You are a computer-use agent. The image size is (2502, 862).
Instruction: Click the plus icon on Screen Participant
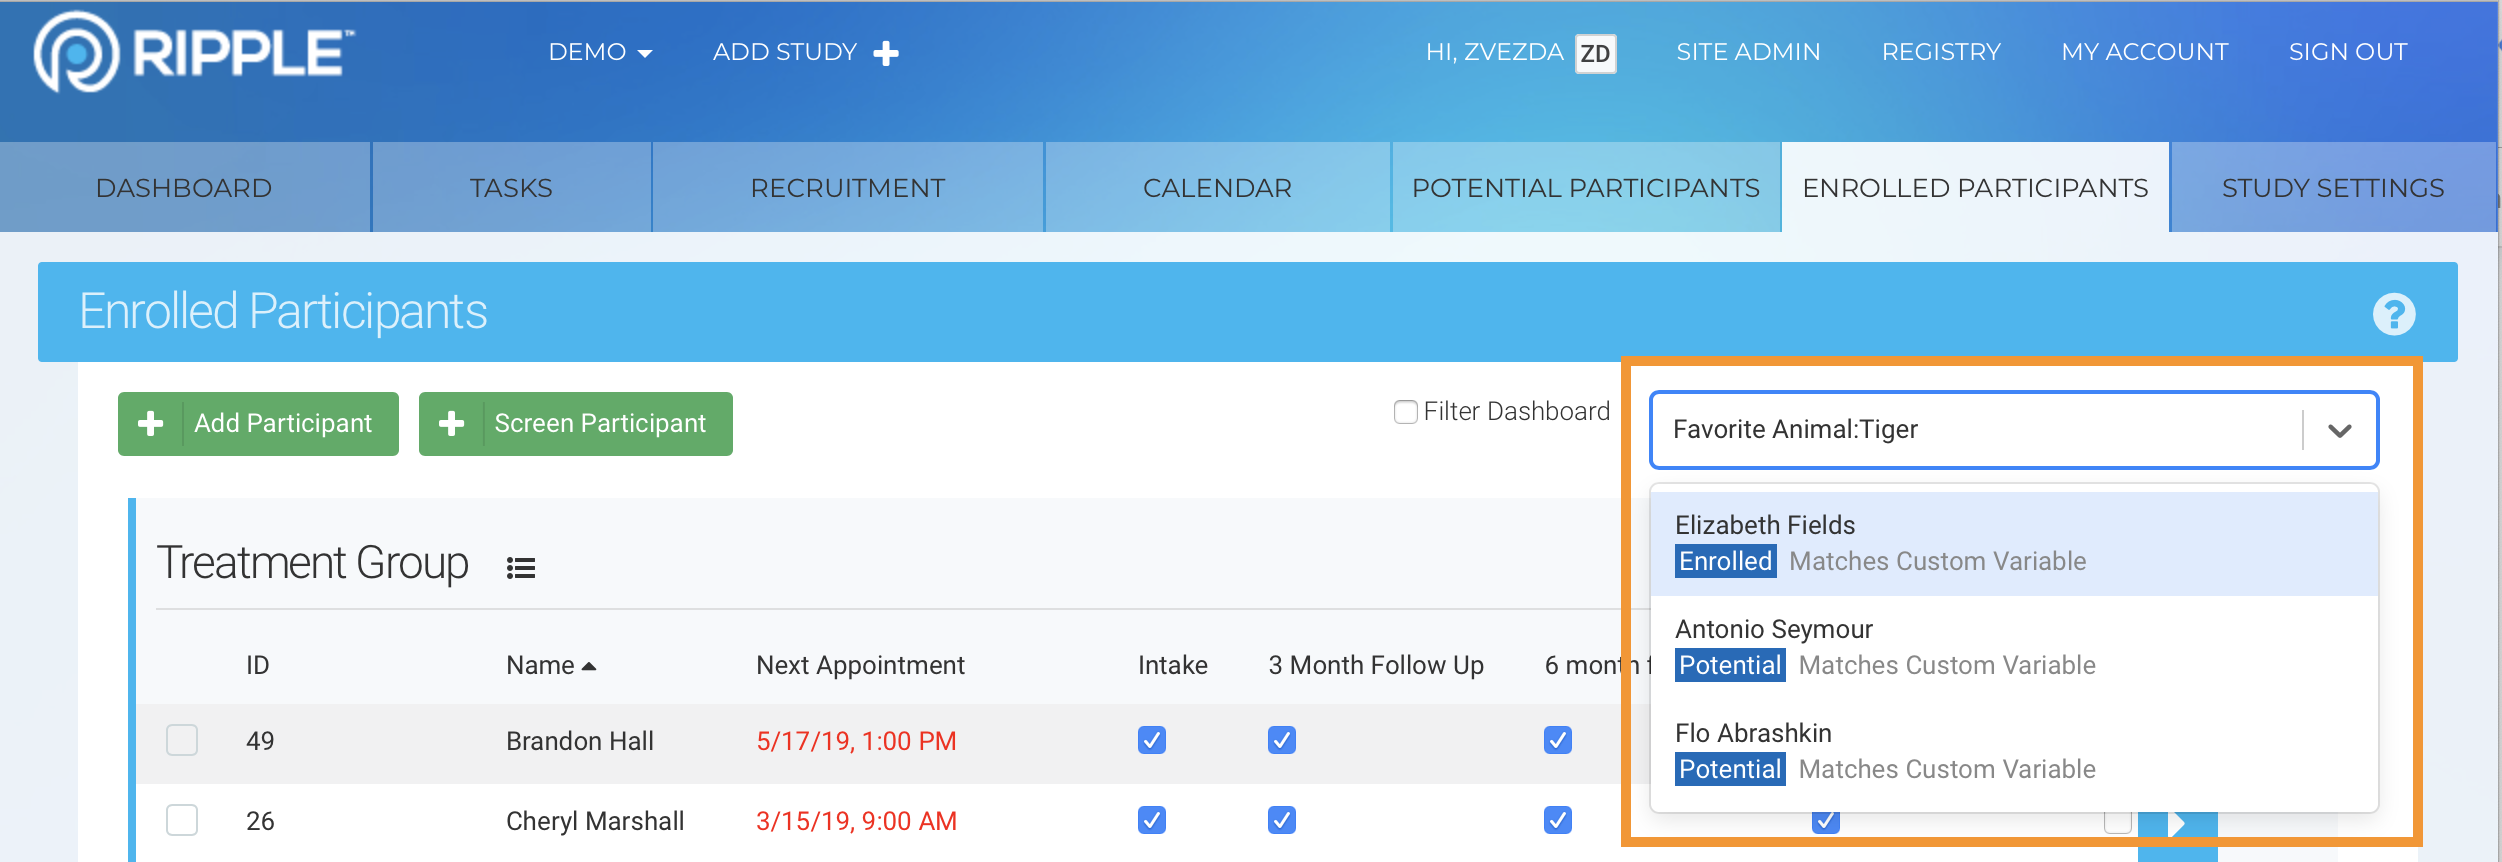coord(452,424)
